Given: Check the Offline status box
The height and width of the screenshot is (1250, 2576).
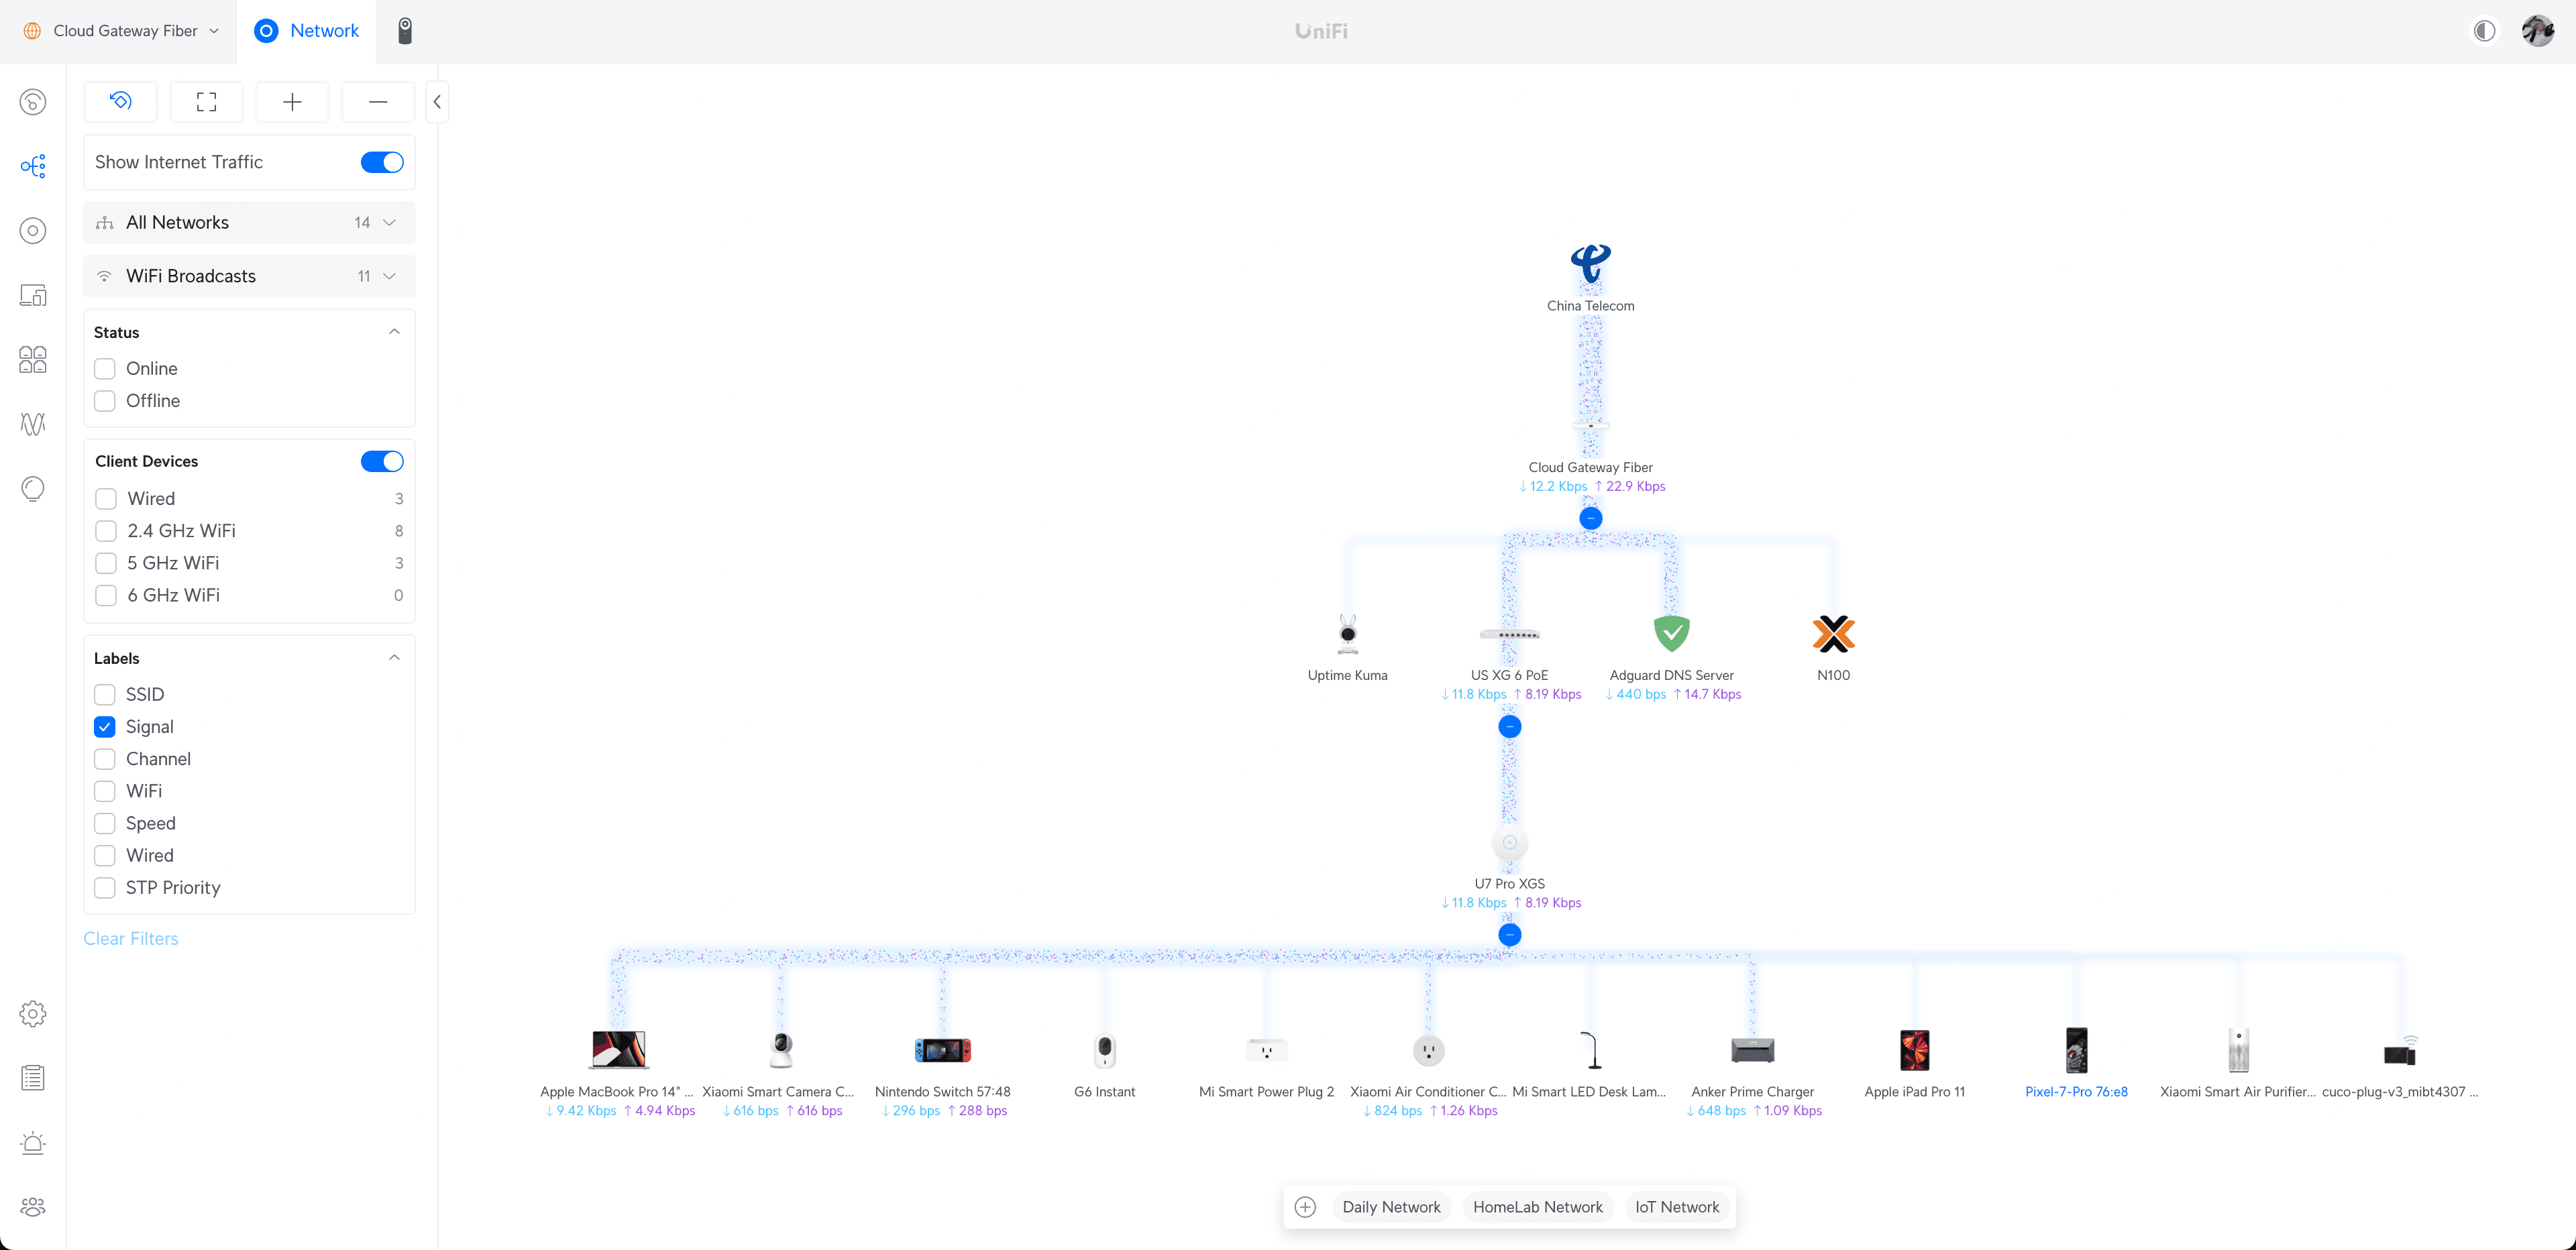Looking at the screenshot, I should (105, 401).
